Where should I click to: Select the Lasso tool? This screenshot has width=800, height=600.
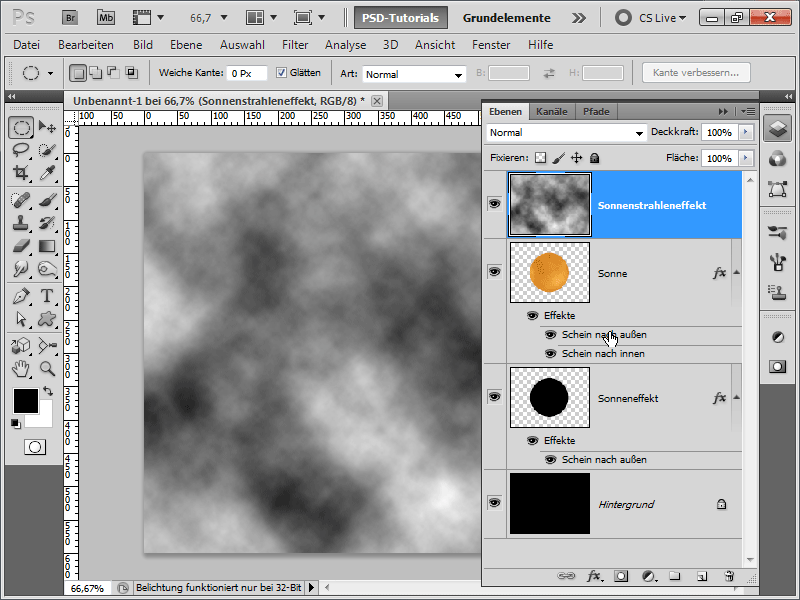pyautogui.click(x=21, y=150)
